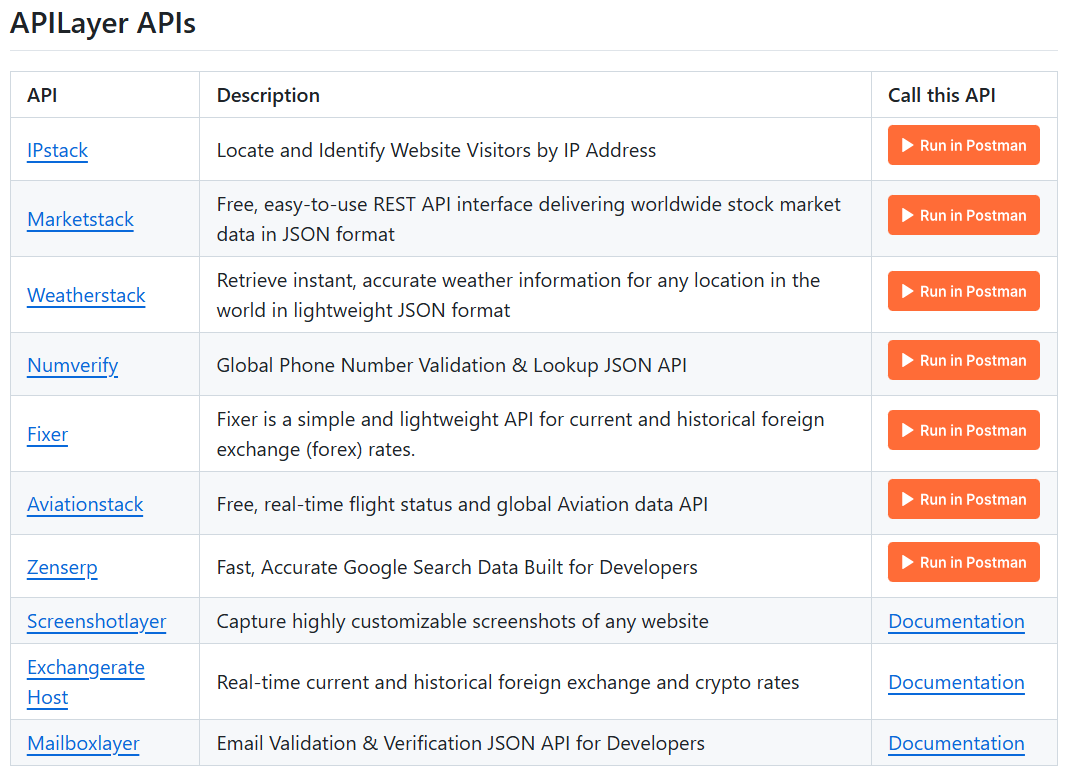Image resolution: width=1070 pixels, height=784 pixels.
Task: Click the play icon on Weatherstack's Run button
Action: pos(908,291)
